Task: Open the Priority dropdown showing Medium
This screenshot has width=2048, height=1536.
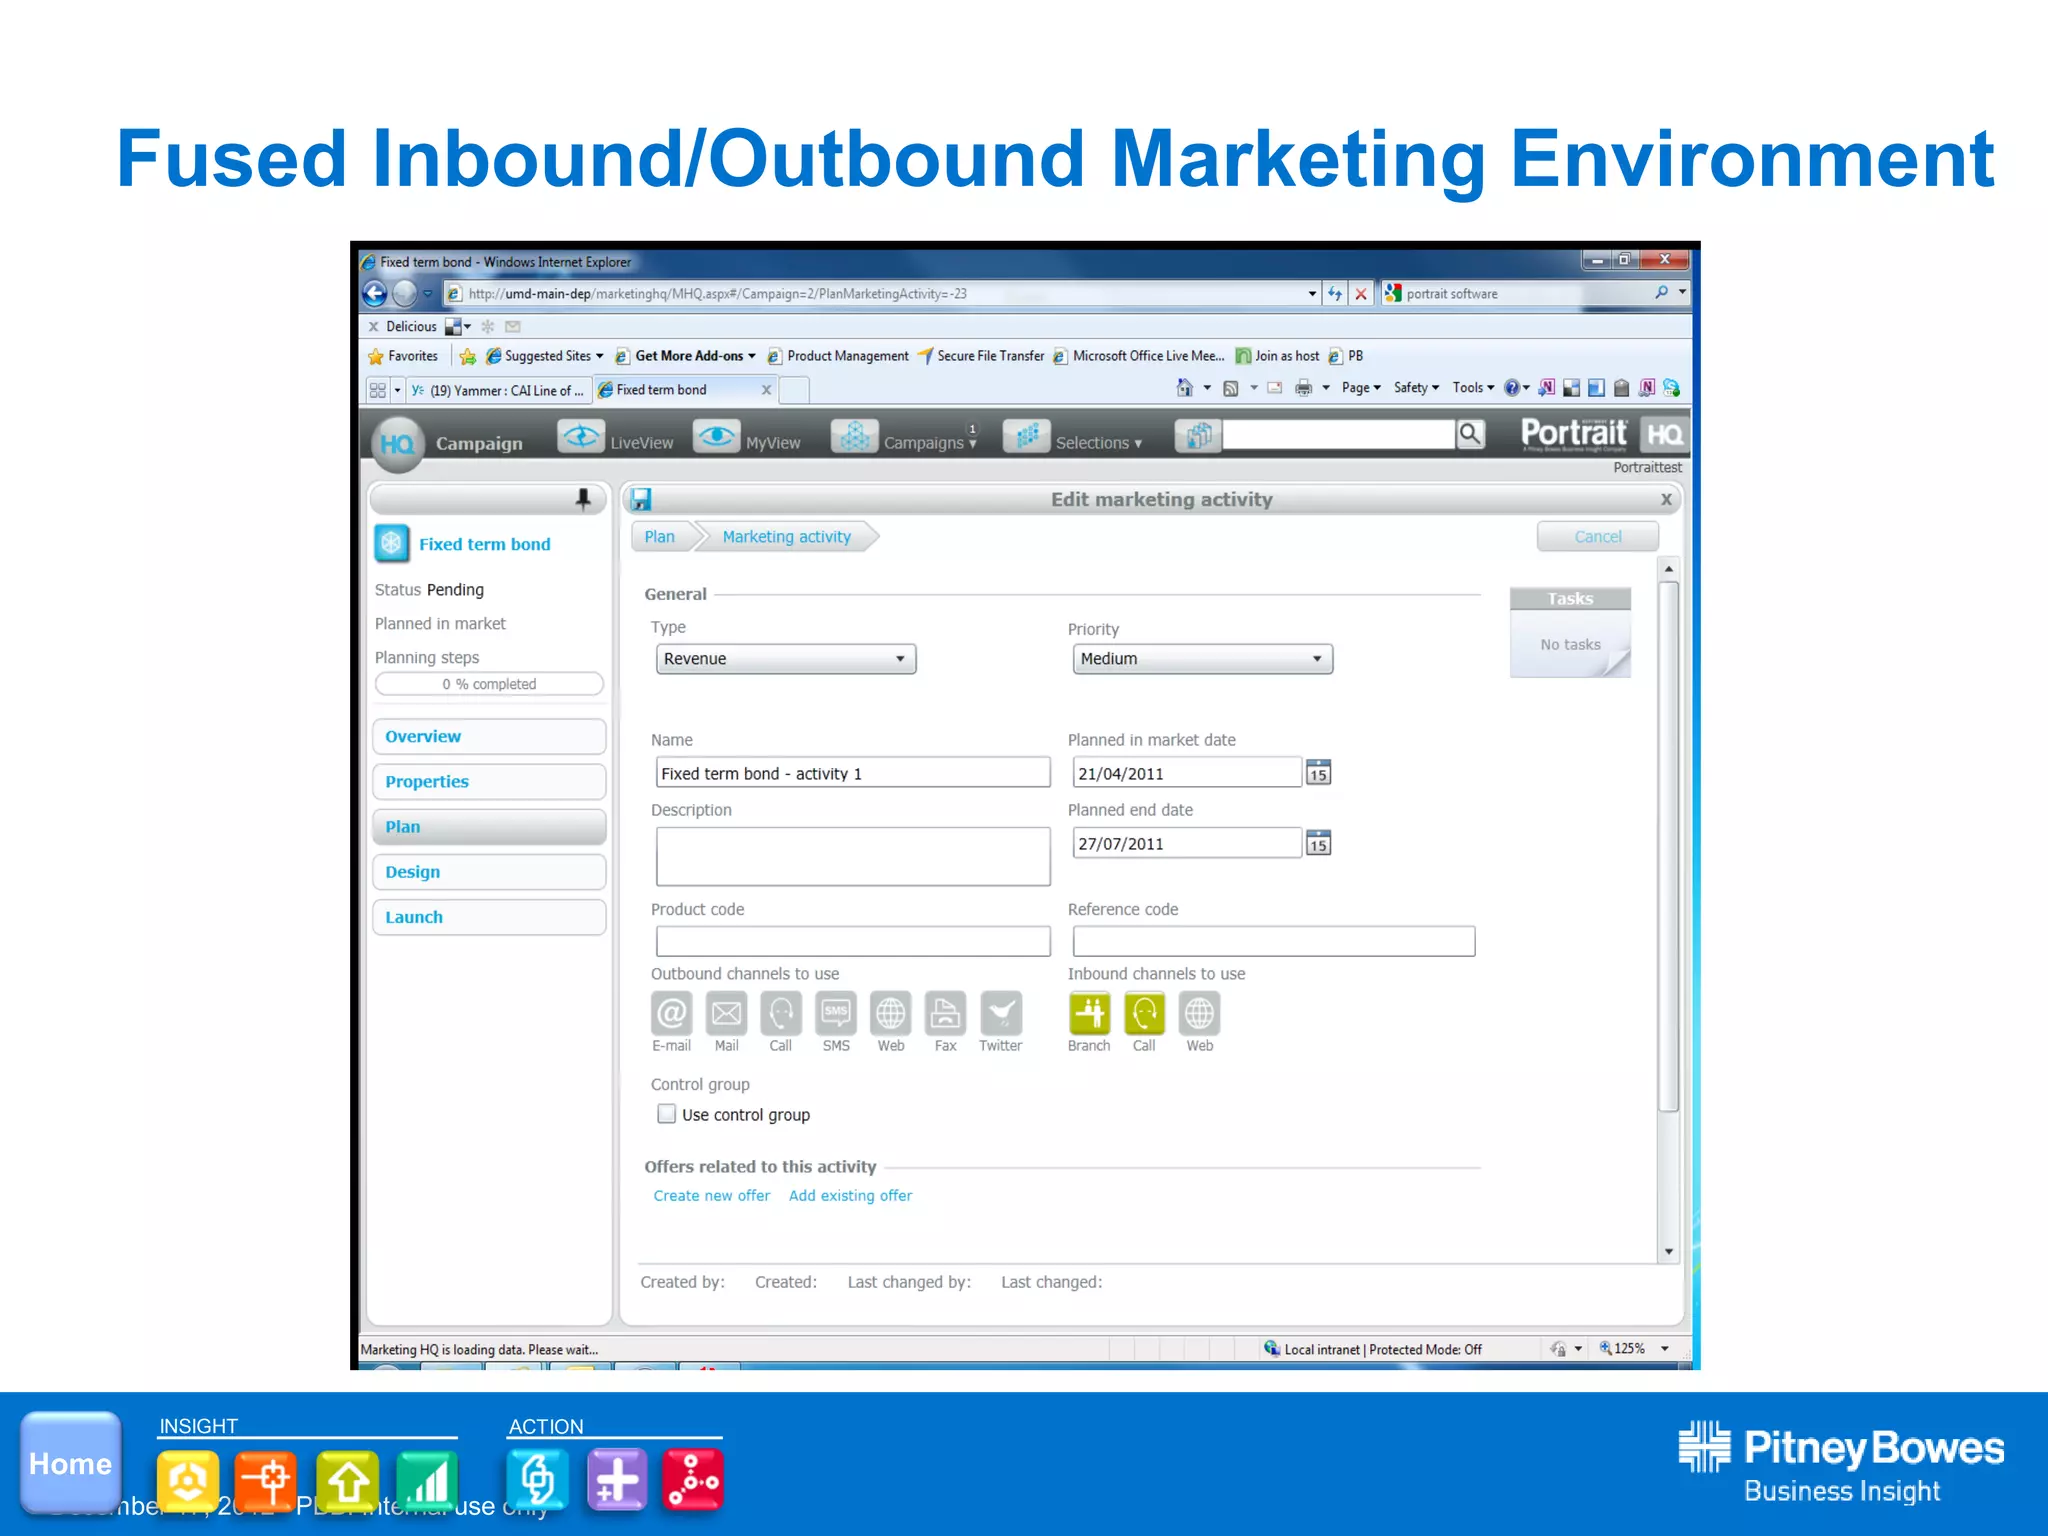Action: tap(1202, 659)
